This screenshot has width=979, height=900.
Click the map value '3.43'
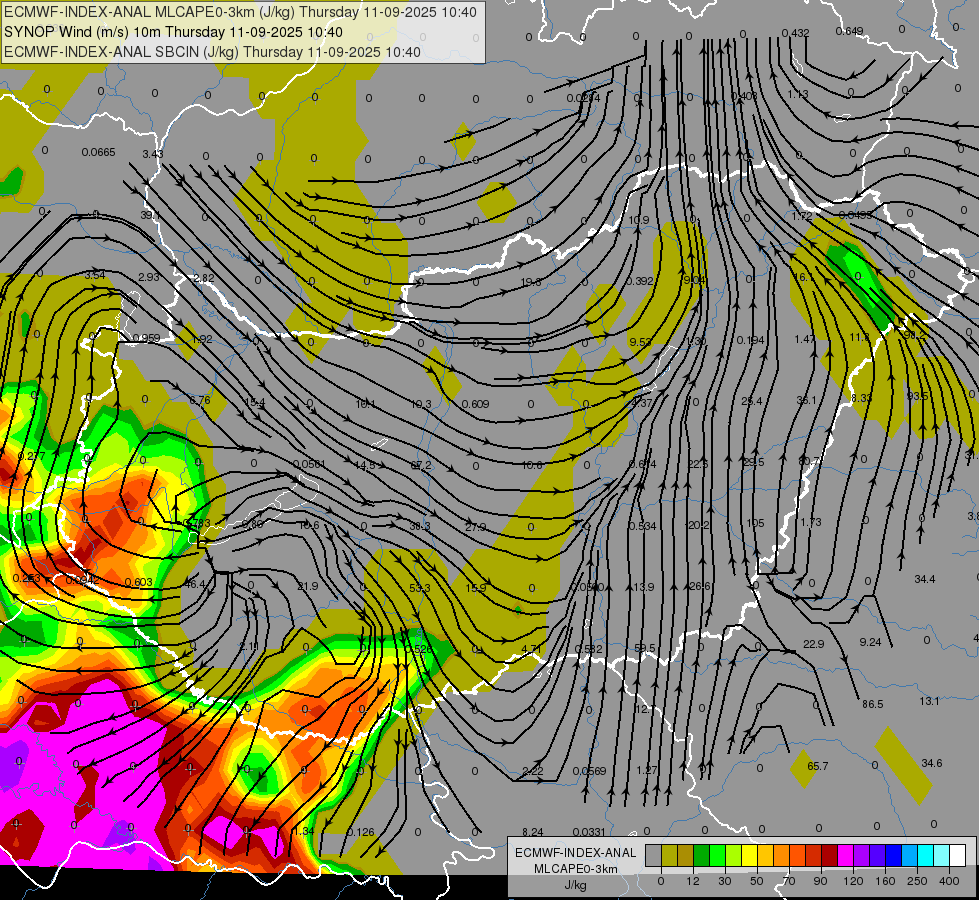[153, 154]
